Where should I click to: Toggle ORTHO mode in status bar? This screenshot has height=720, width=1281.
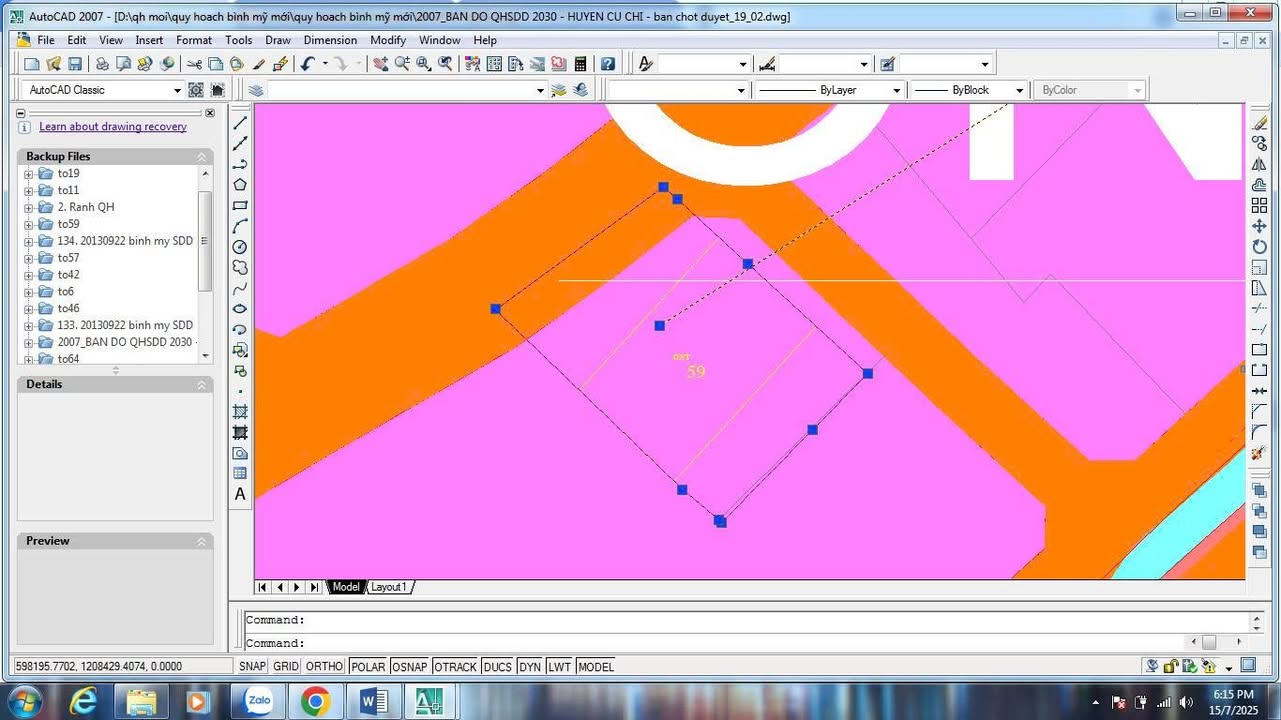point(323,667)
